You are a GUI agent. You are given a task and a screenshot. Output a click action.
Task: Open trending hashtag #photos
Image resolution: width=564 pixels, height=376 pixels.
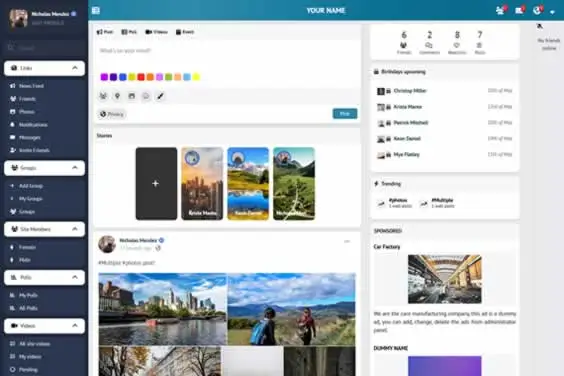[x=398, y=200]
